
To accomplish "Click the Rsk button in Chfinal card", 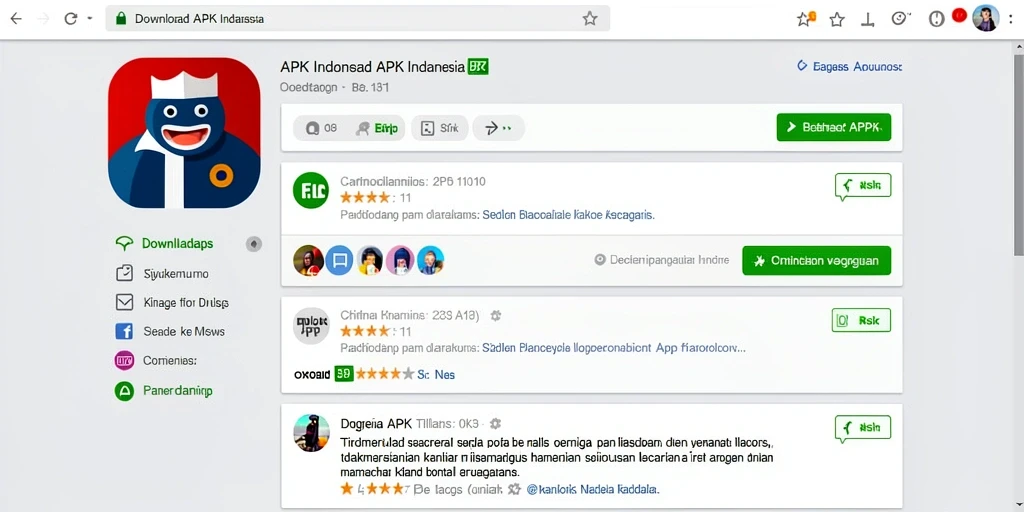I will pyautogui.click(x=861, y=321).
